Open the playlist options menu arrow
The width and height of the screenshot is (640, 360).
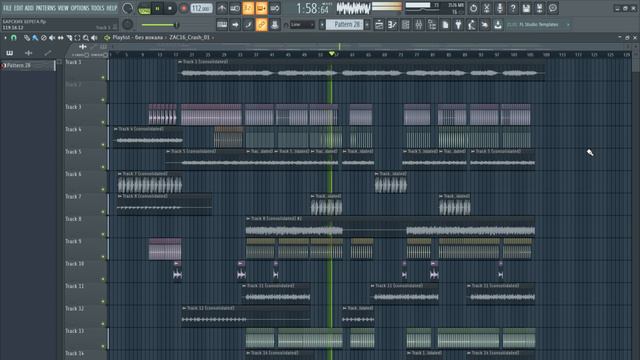tap(5, 38)
